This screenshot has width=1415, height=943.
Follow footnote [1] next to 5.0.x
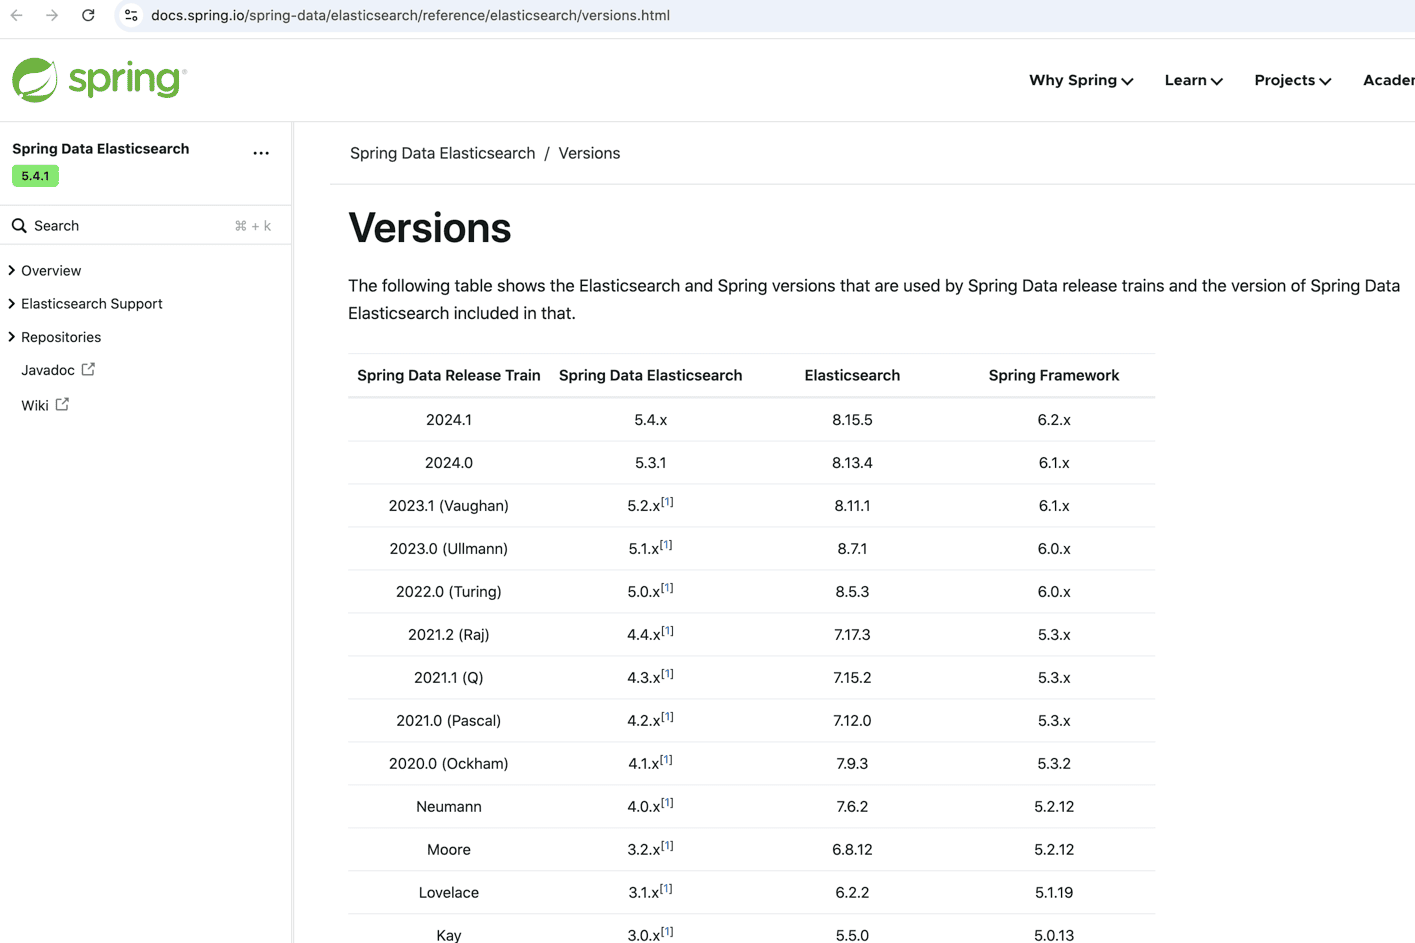pos(667,588)
